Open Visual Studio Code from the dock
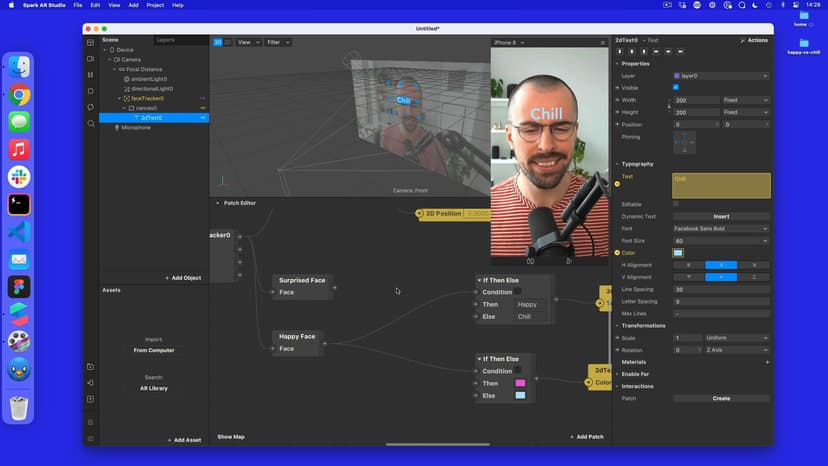Image resolution: width=828 pixels, height=466 pixels. point(19,231)
